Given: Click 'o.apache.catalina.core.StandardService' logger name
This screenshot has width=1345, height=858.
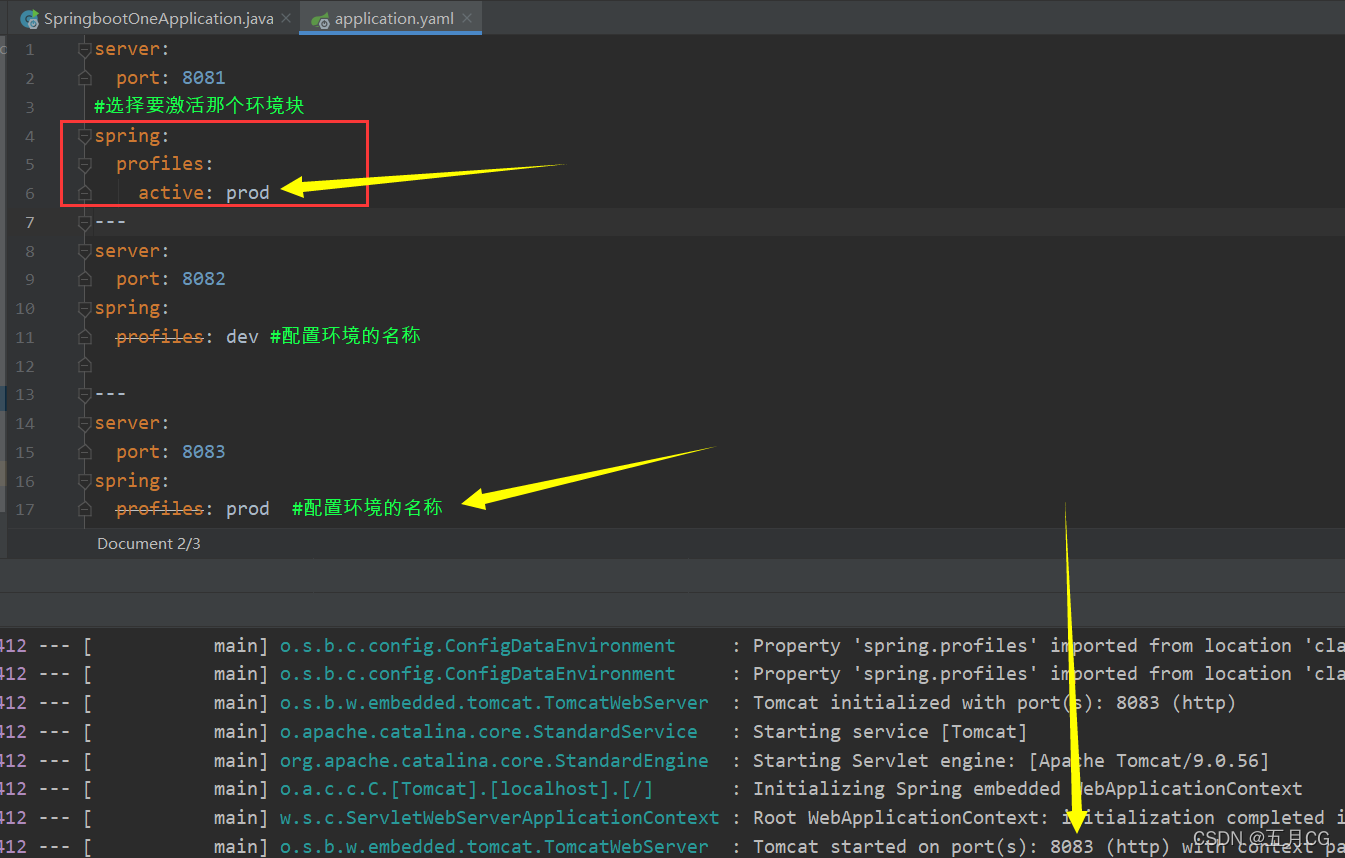Looking at the screenshot, I should (x=488, y=732).
